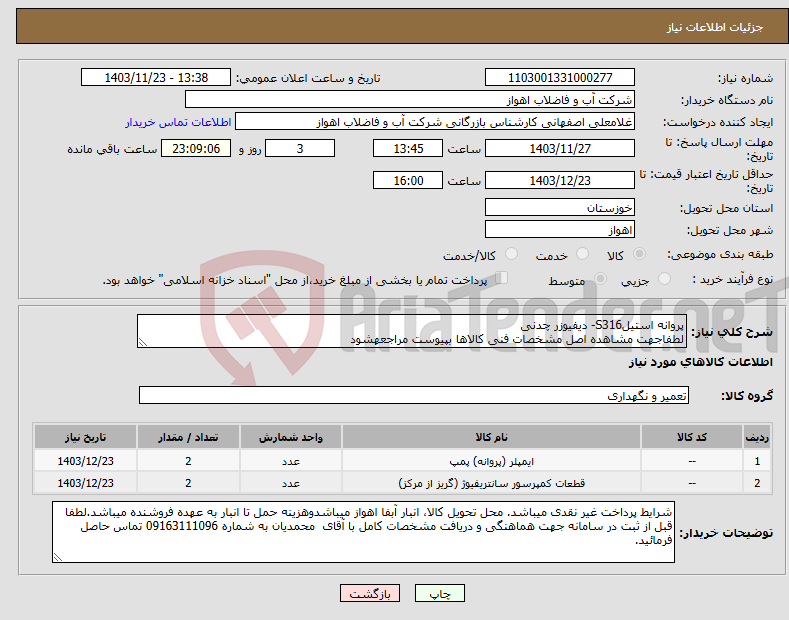Click the goods group field تعمیر و نگهداری

pos(414,396)
